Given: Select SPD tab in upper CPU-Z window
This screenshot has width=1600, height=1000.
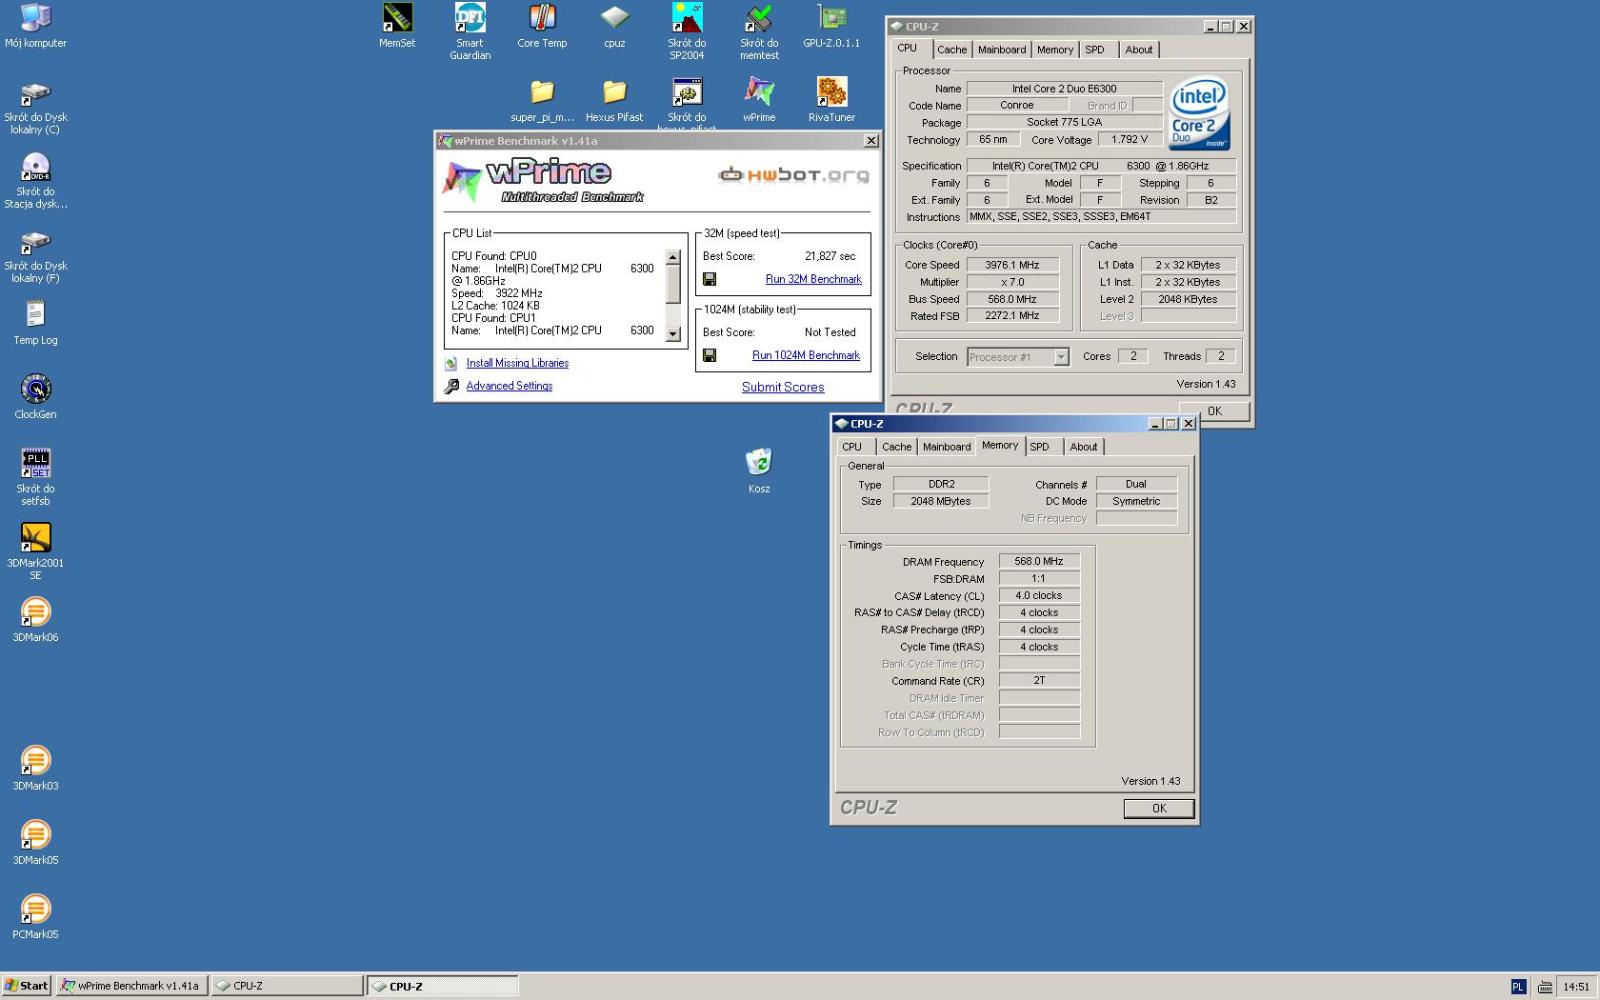Looking at the screenshot, I should coord(1095,50).
